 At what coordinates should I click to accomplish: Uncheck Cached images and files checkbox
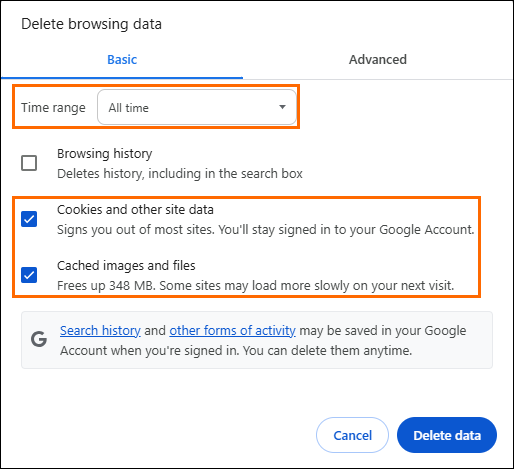point(29,275)
